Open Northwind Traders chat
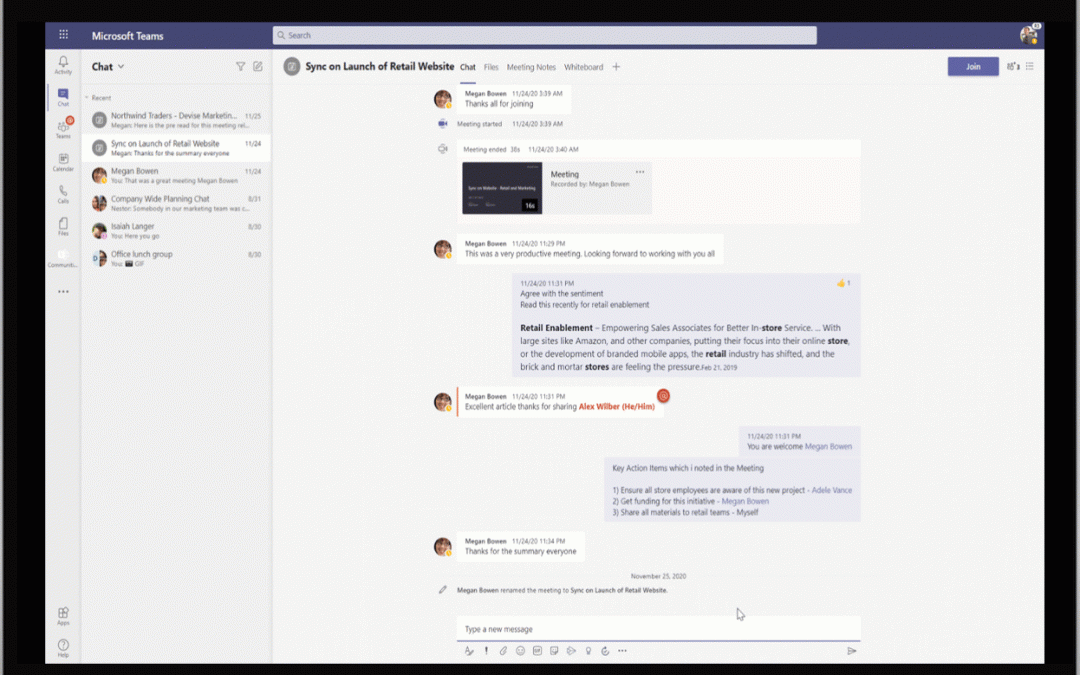 [176, 120]
